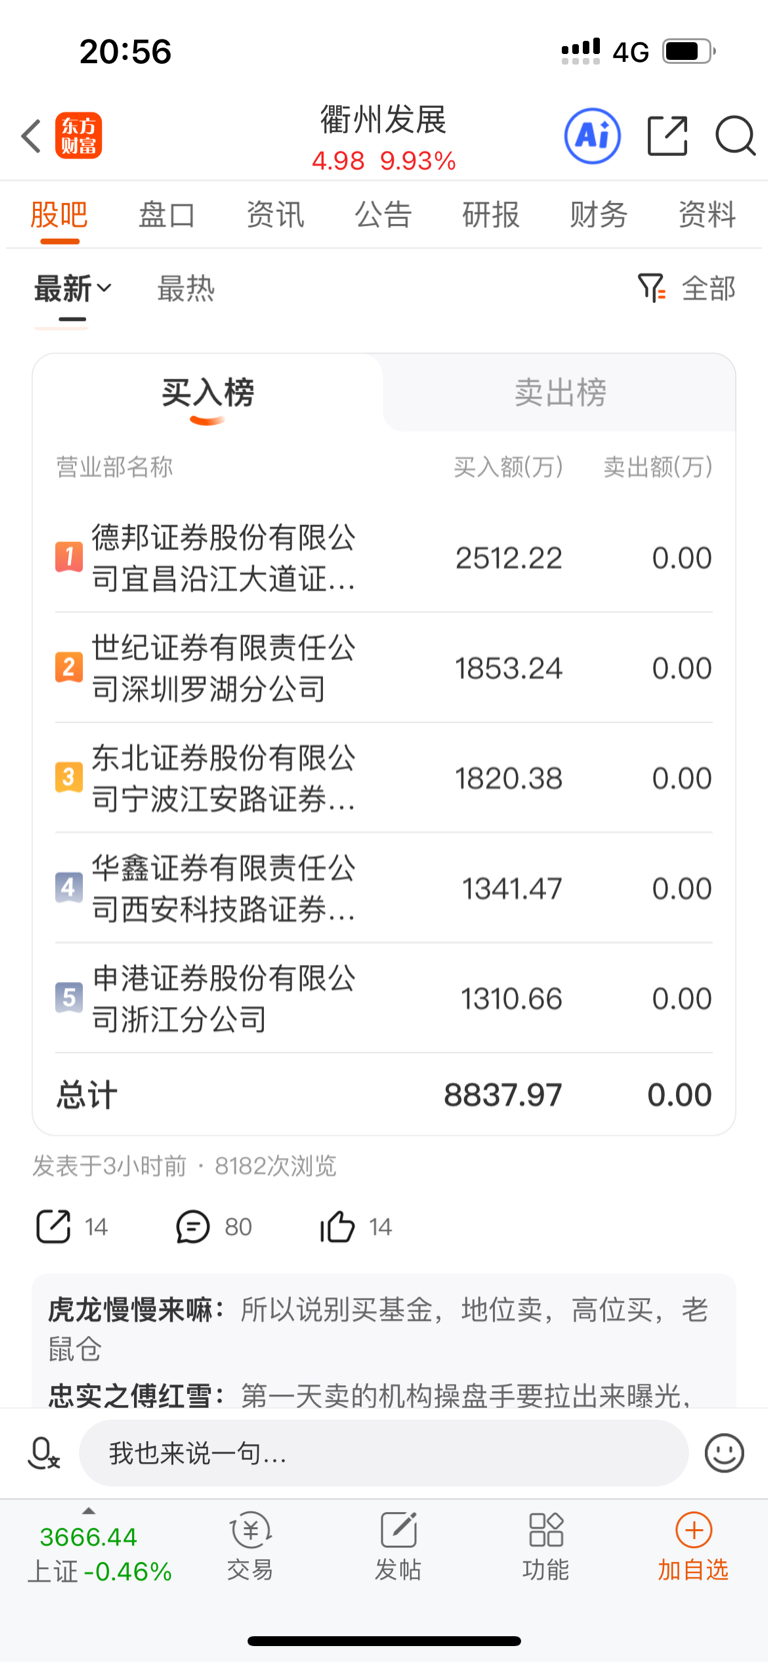Tap the back arrow icon
The image size is (768, 1663).
[31, 136]
